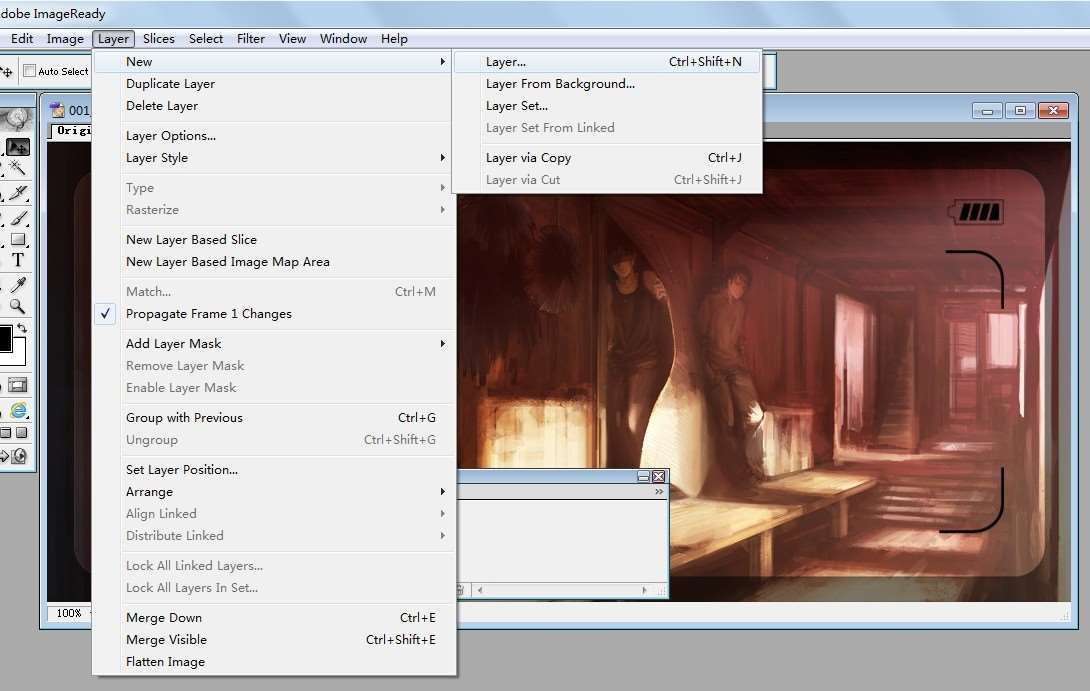
Task: Open Set Layer Position...
Action: coord(274,470)
